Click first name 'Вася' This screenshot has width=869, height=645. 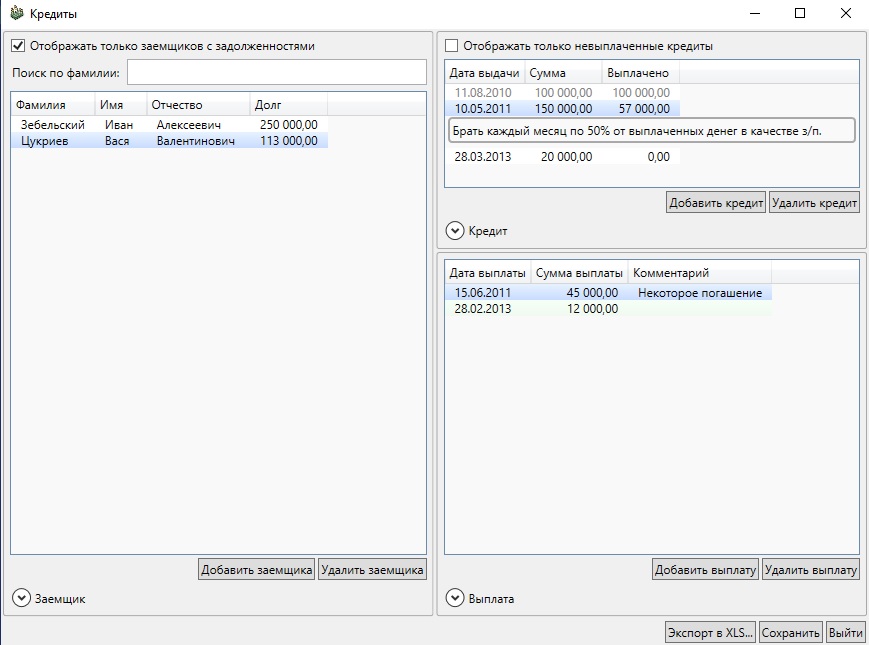117,141
